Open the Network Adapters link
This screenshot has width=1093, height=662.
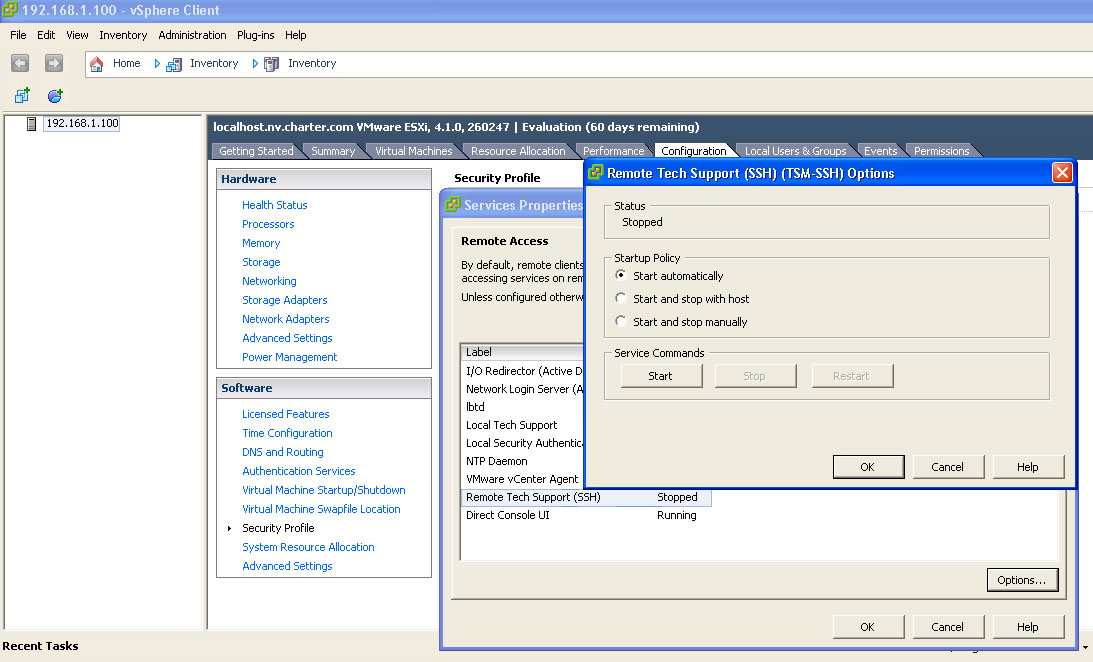pos(286,318)
